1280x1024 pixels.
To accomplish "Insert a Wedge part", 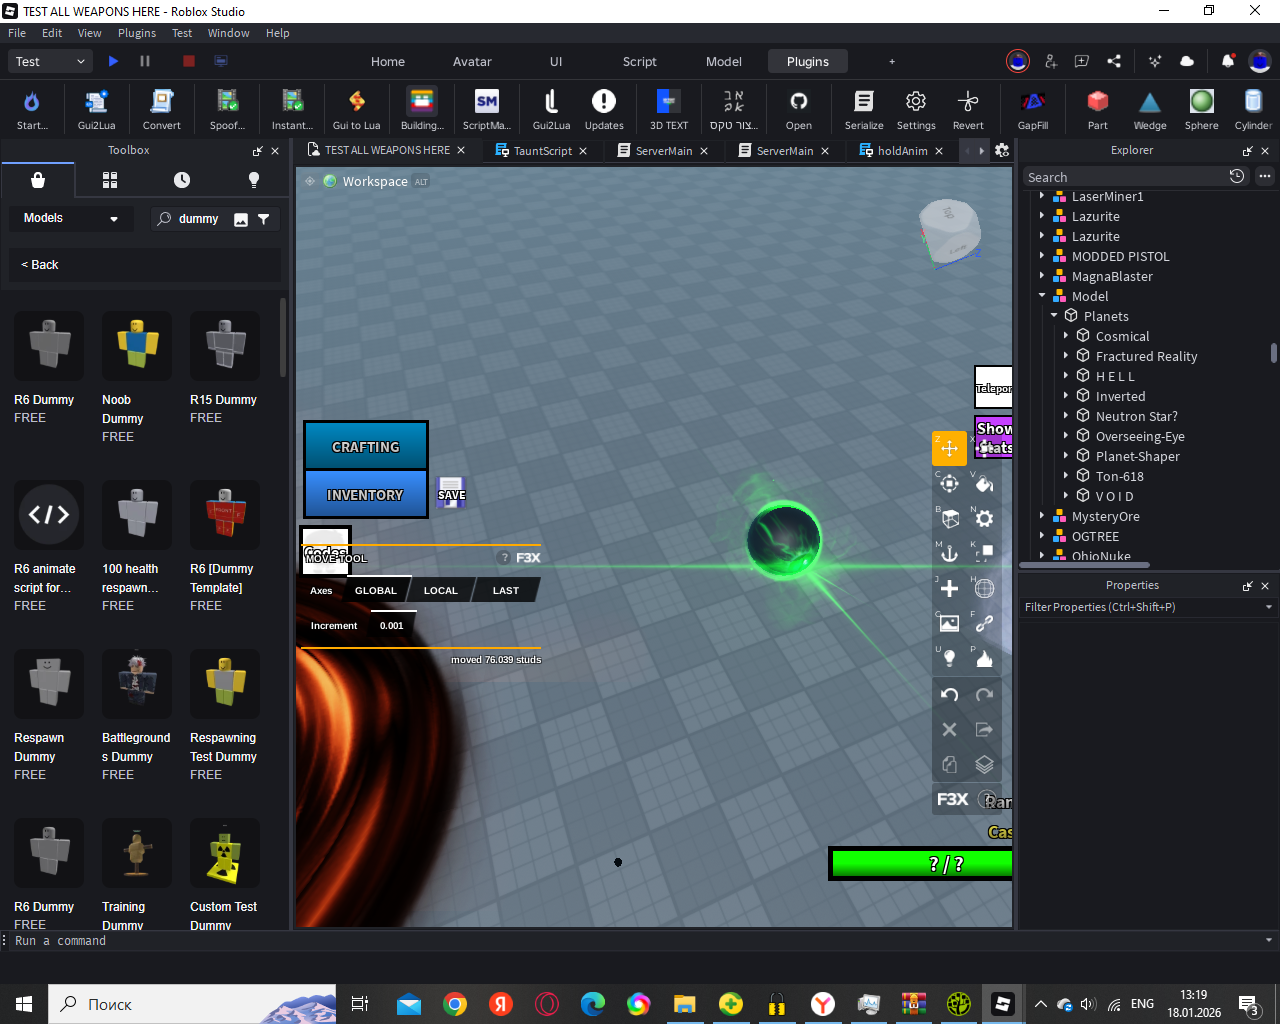I will pyautogui.click(x=1150, y=109).
